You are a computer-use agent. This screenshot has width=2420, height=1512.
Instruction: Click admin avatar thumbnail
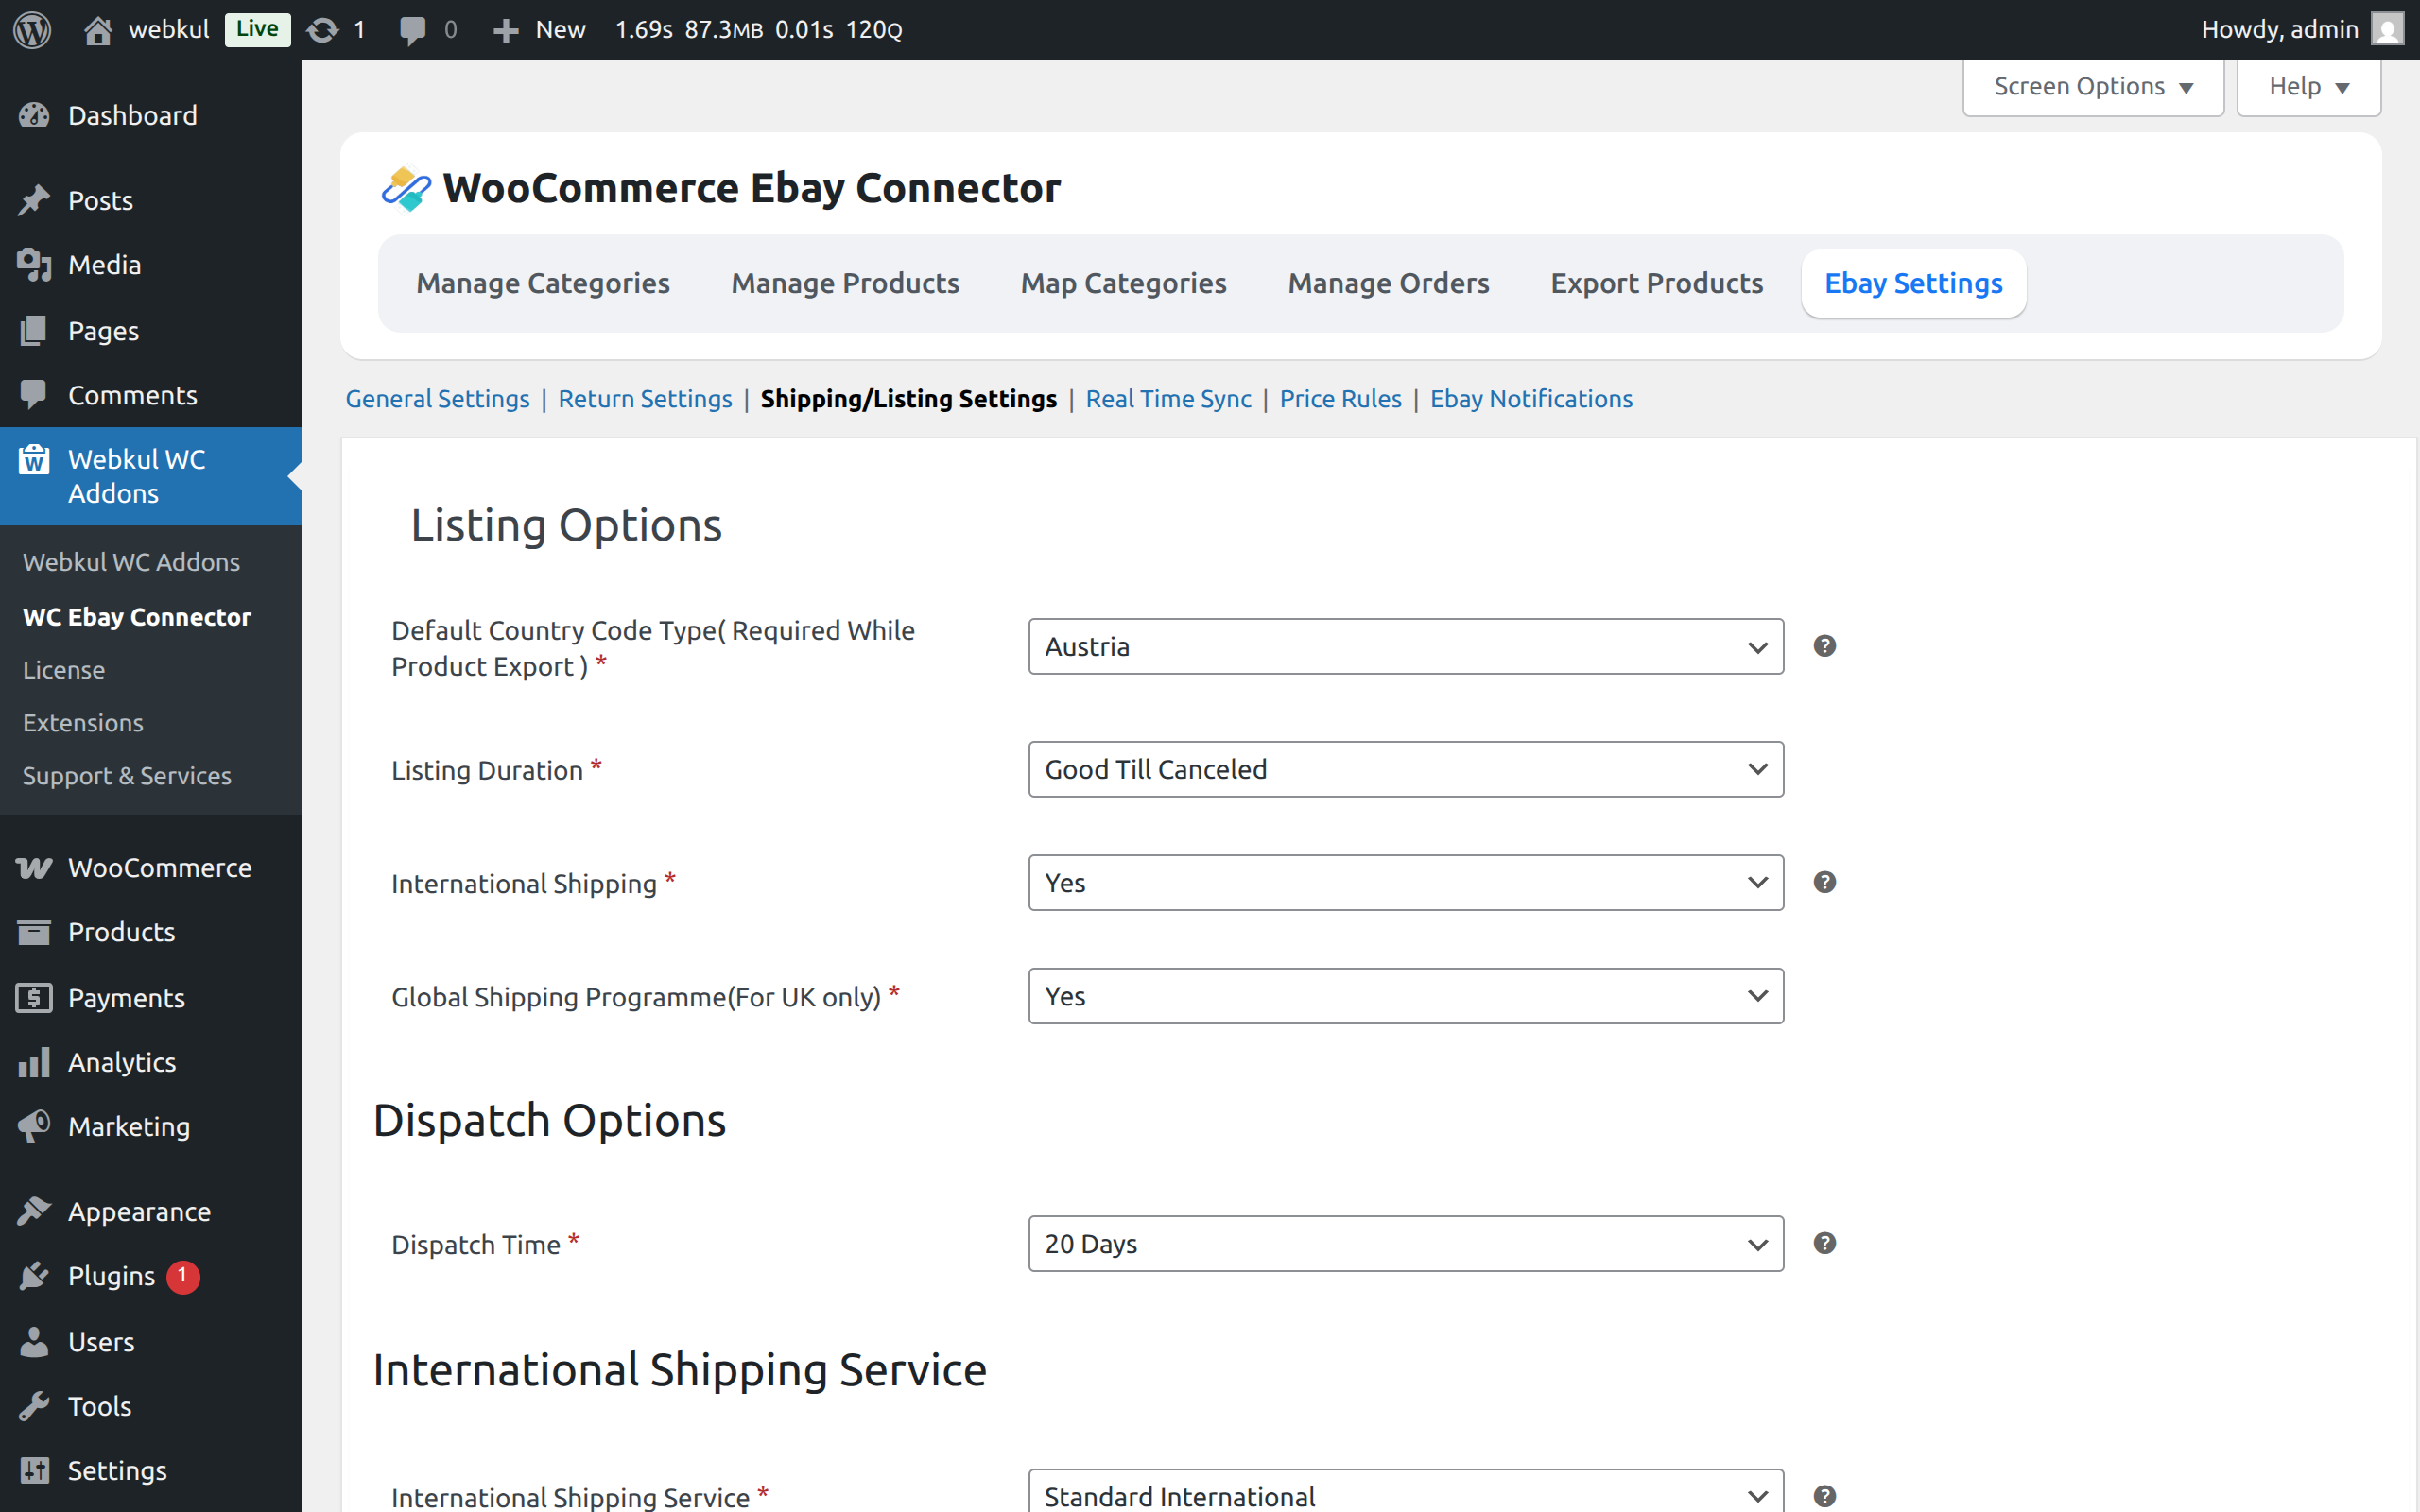[2387, 29]
